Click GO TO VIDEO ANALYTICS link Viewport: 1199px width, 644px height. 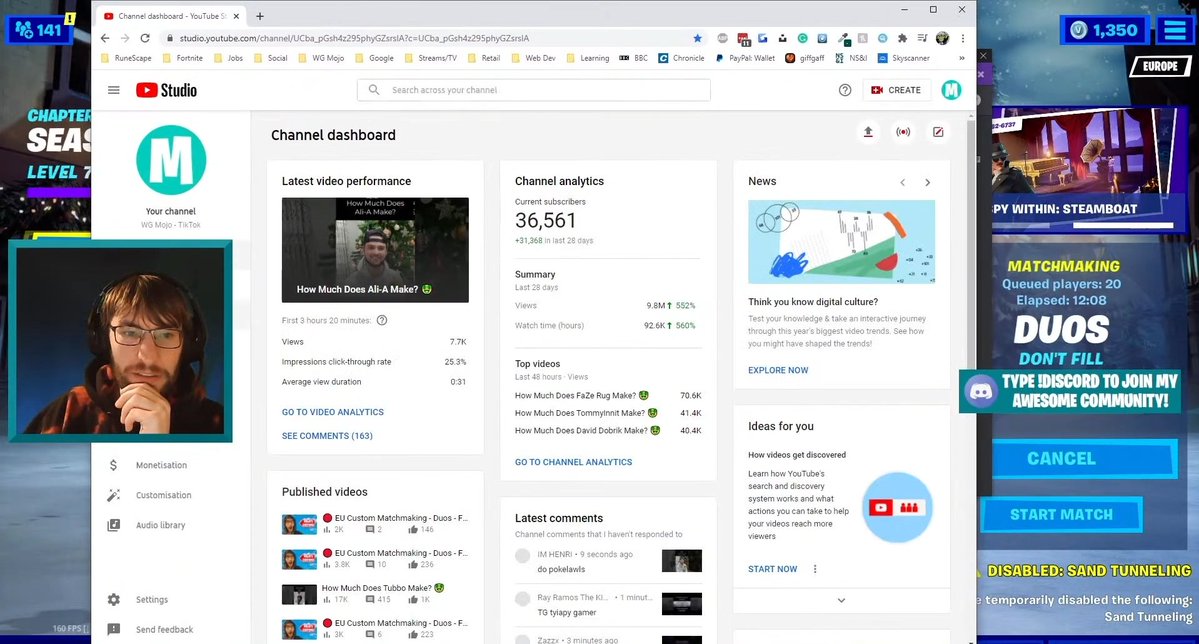point(333,412)
